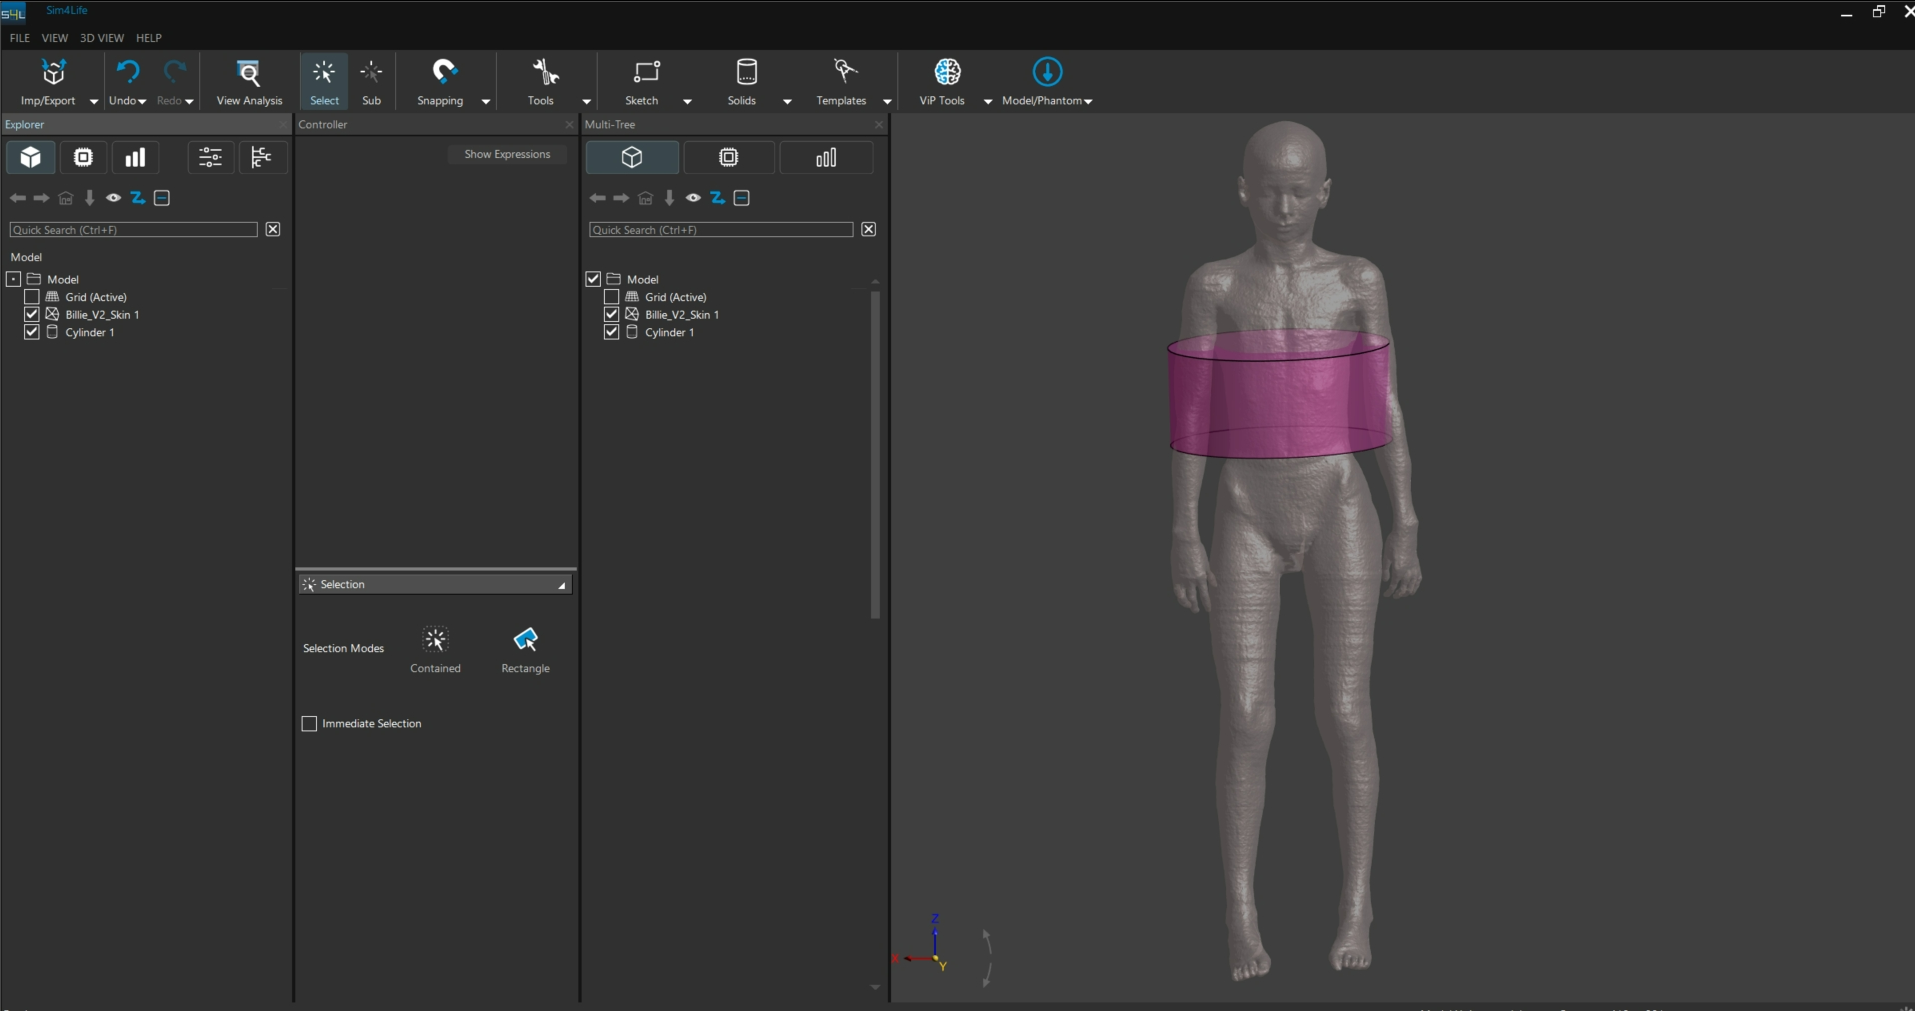Choose Contained selection mode
The width and height of the screenshot is (1915, 1011).
(435, 640)
